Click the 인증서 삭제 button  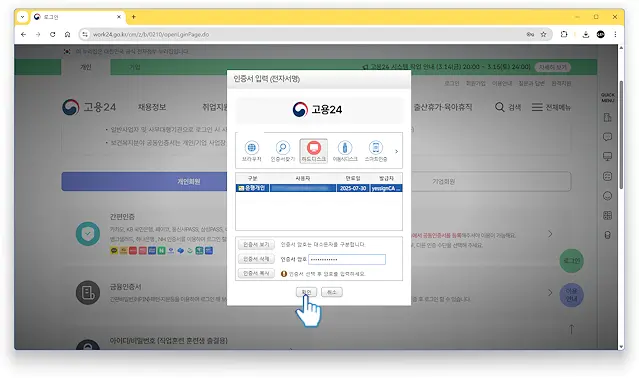(x=256, y=259)
